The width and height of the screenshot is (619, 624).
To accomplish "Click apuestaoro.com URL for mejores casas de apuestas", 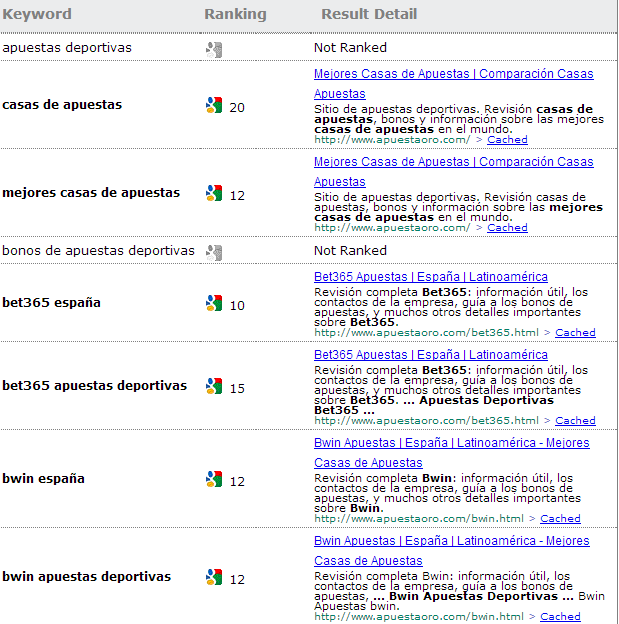I will click(392, 228).
